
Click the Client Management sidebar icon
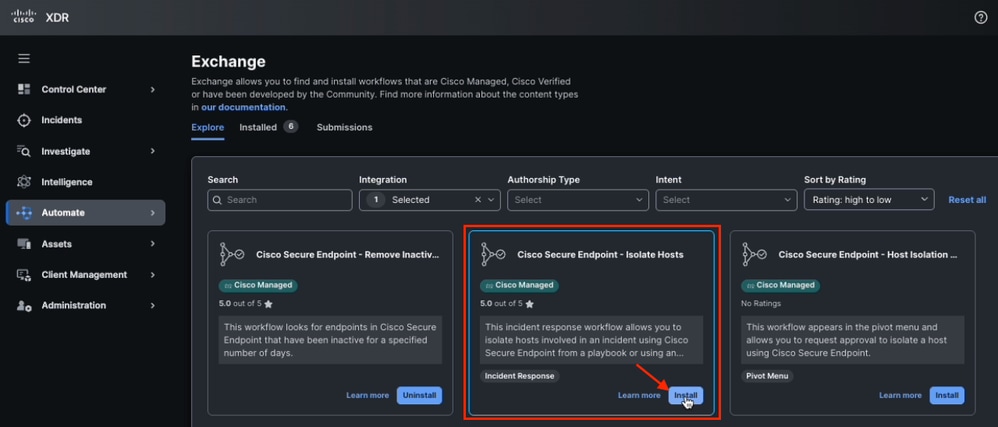(x=24, y=275)
